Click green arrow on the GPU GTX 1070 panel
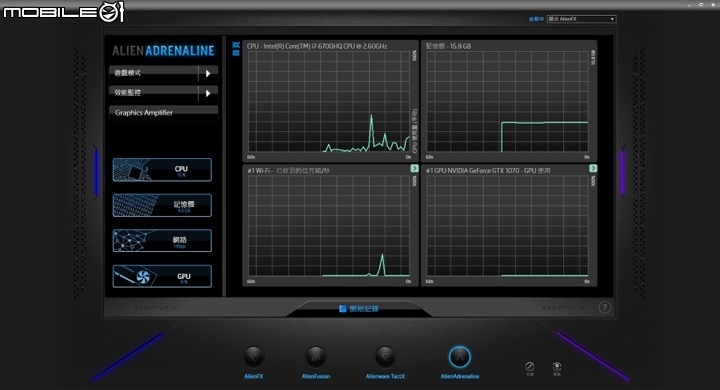The image size is (720, 390). coord(593,169)
